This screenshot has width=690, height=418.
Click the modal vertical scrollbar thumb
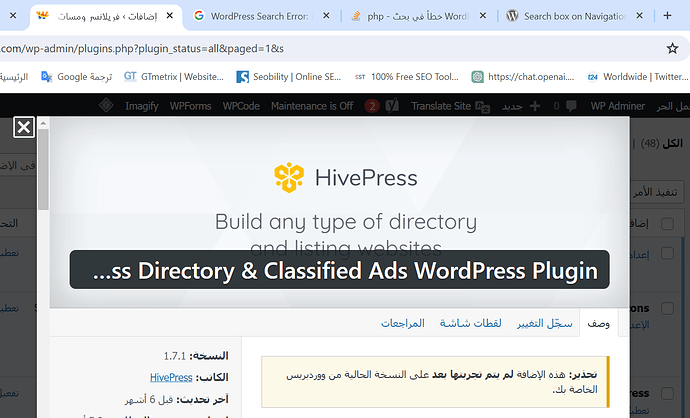coord(43,169)
